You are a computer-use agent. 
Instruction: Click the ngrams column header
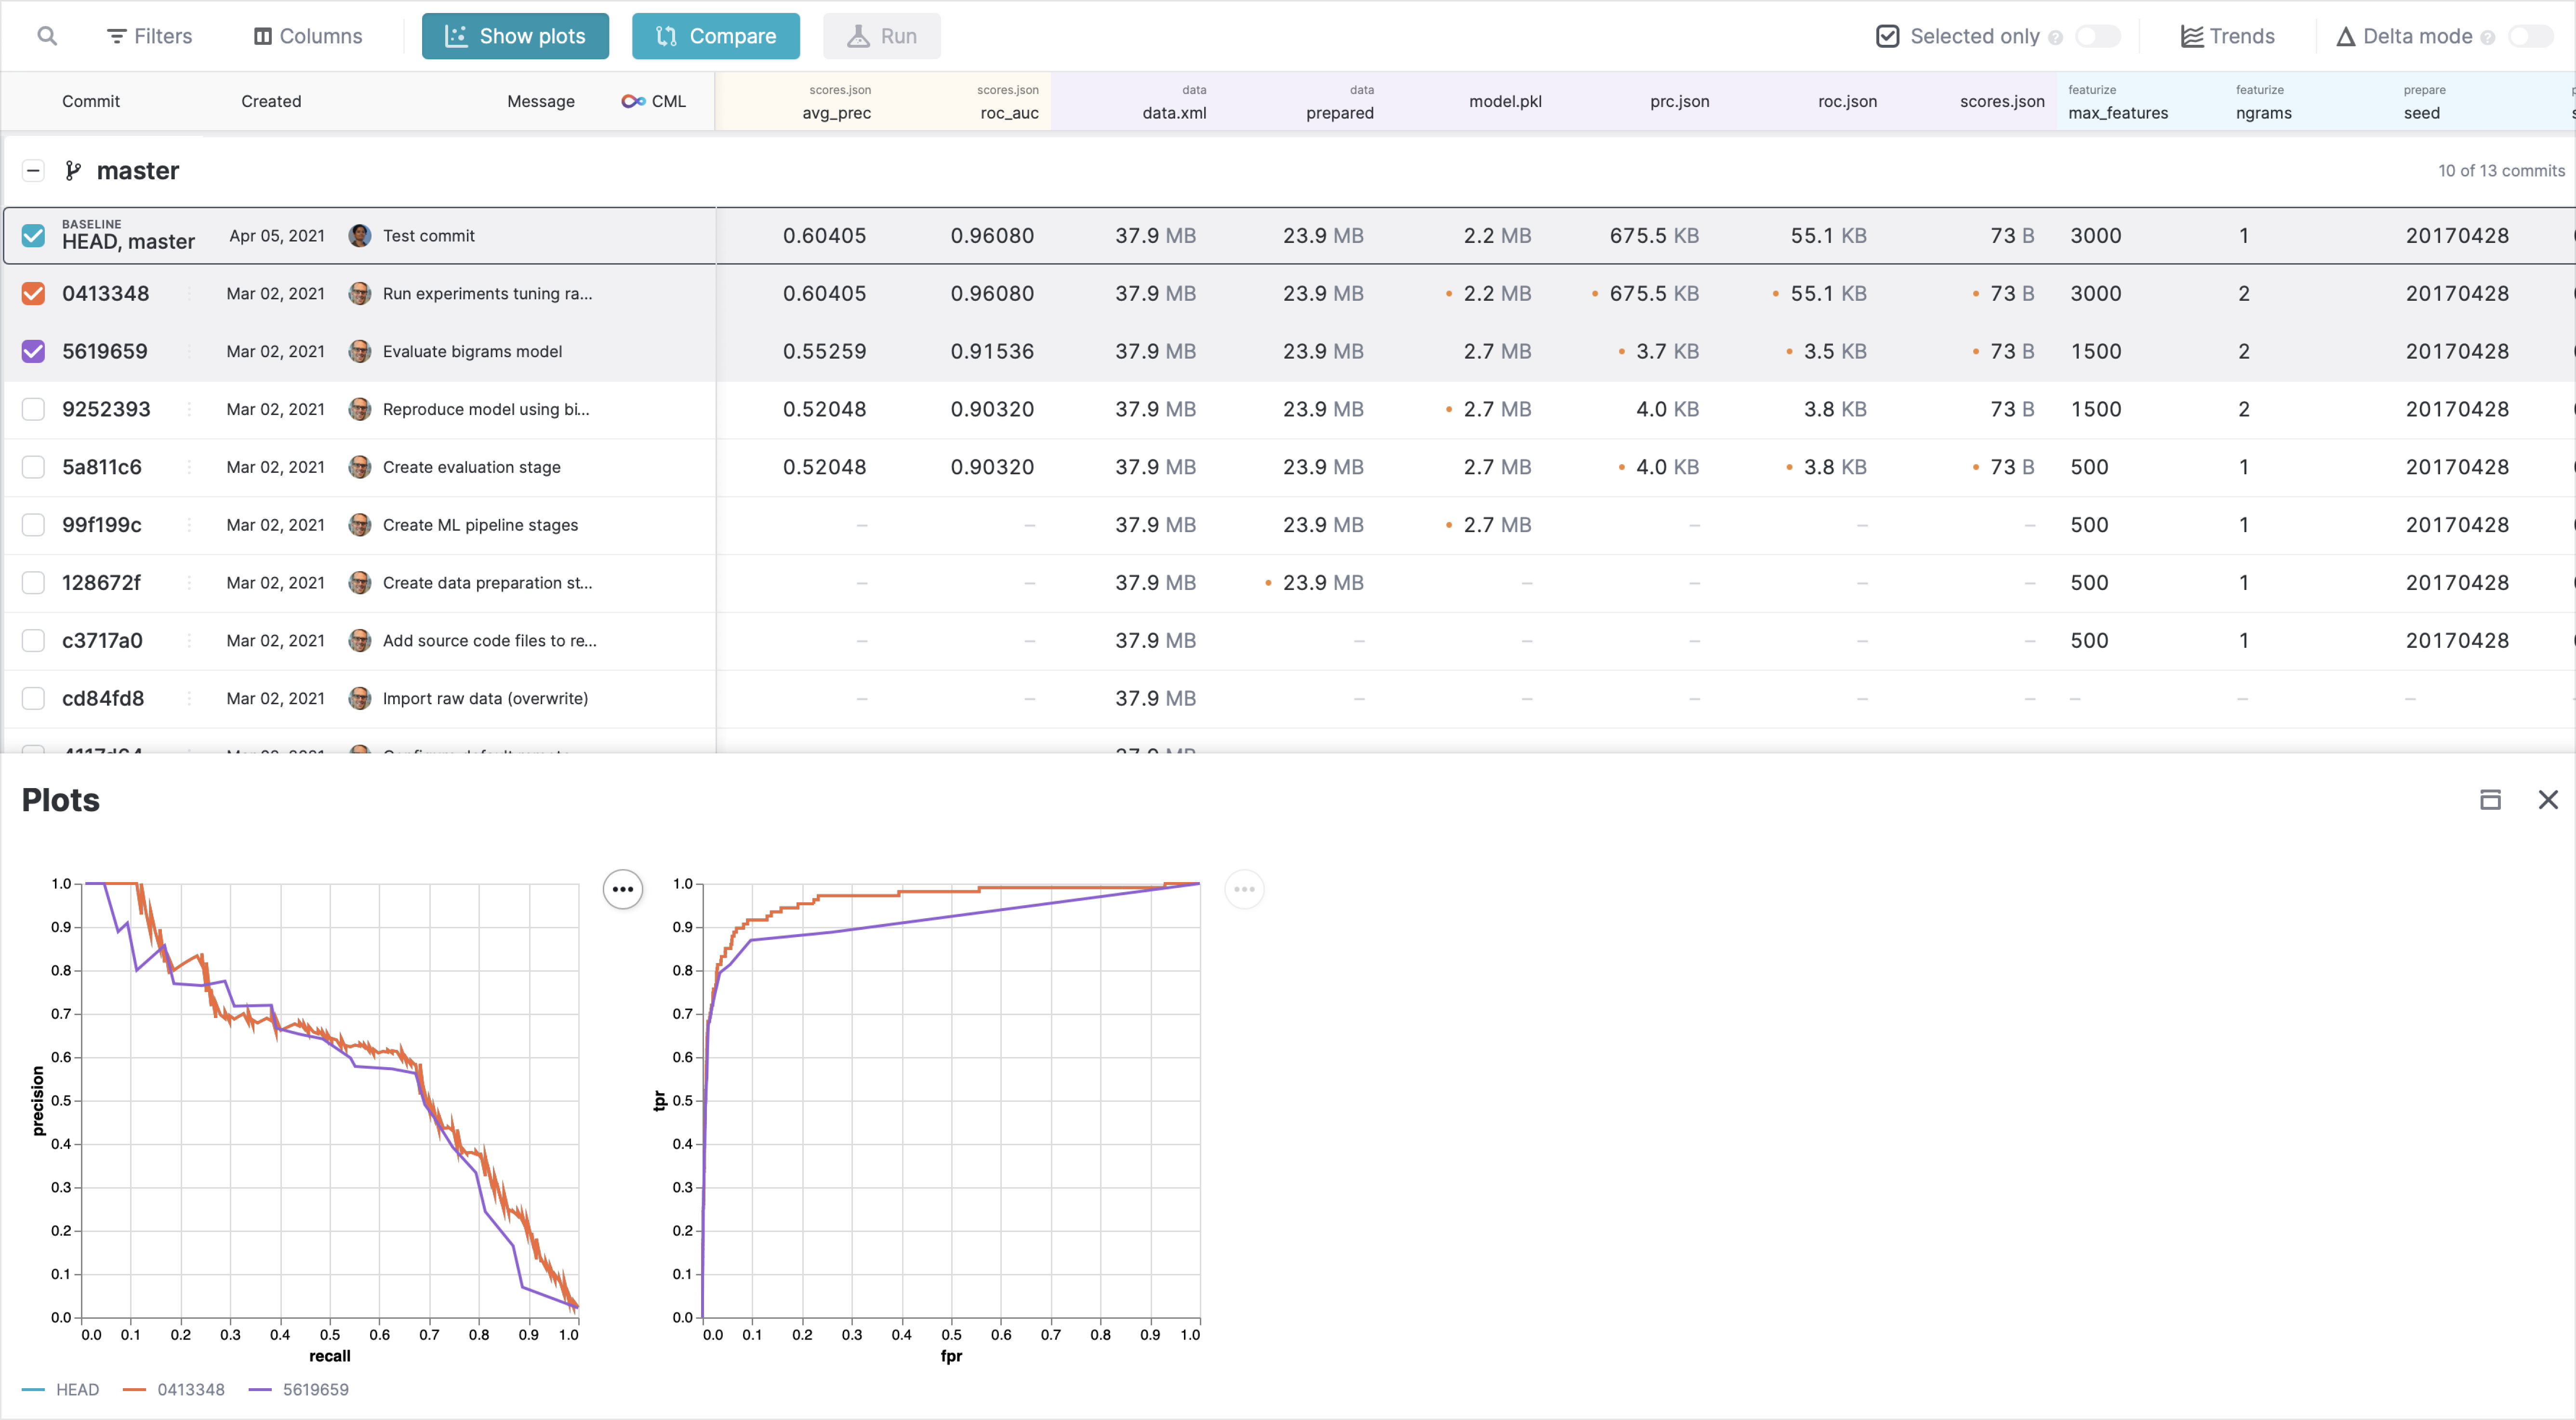point(2264,102)
